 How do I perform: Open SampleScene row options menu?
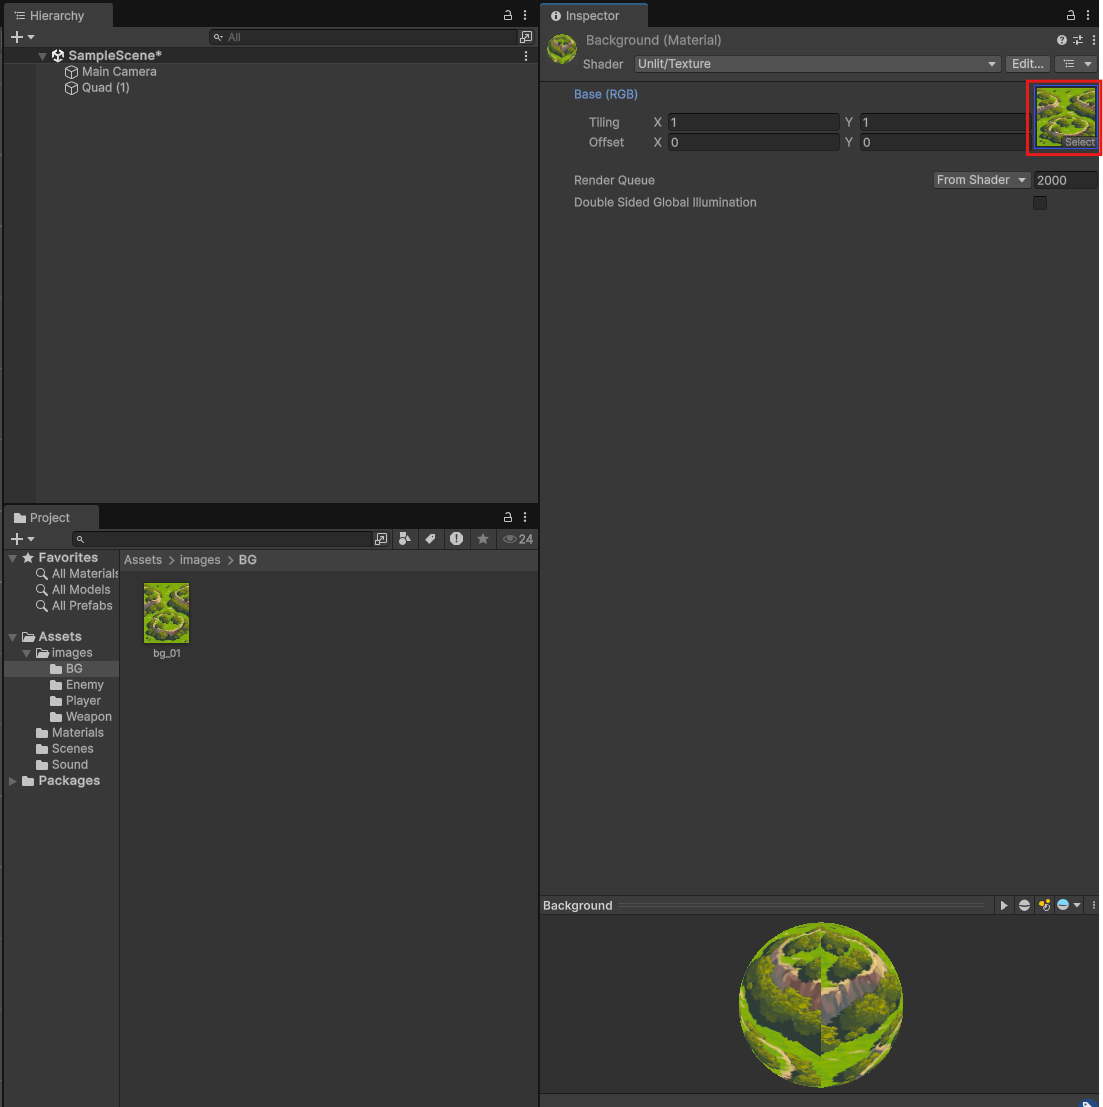click(525, 56)
